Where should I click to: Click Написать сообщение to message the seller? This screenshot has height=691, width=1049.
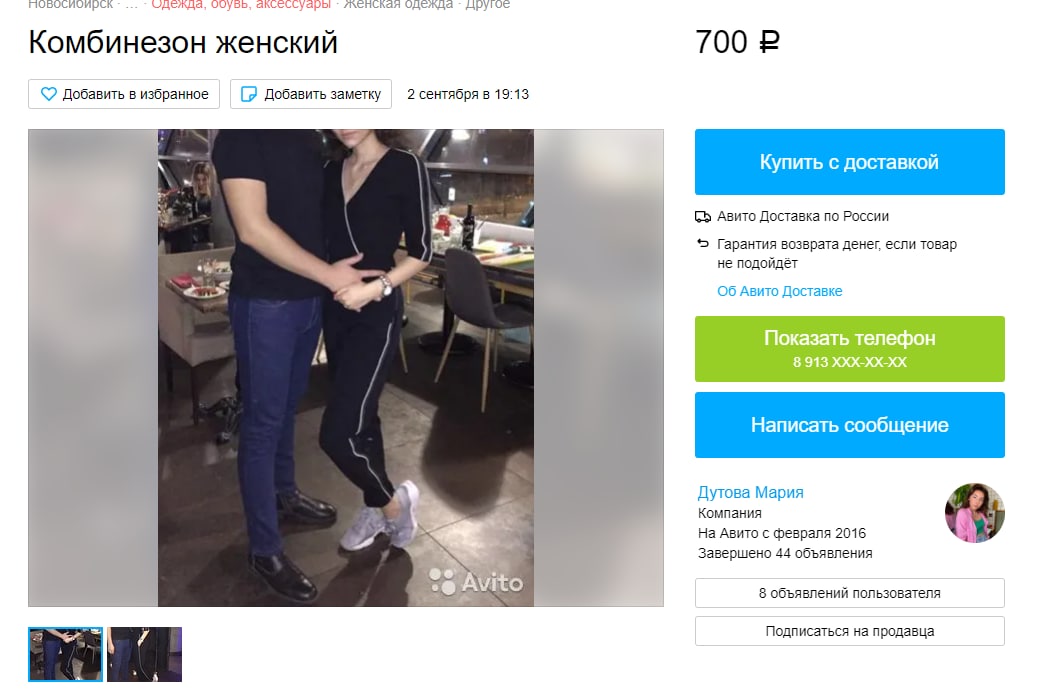click(x=850, y=425)
